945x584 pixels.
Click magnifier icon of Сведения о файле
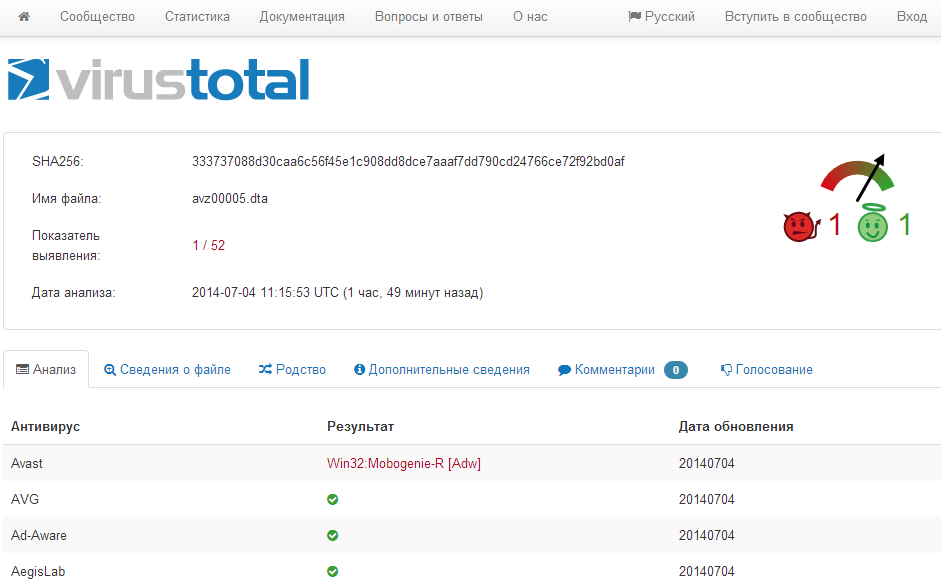[110, 369]
